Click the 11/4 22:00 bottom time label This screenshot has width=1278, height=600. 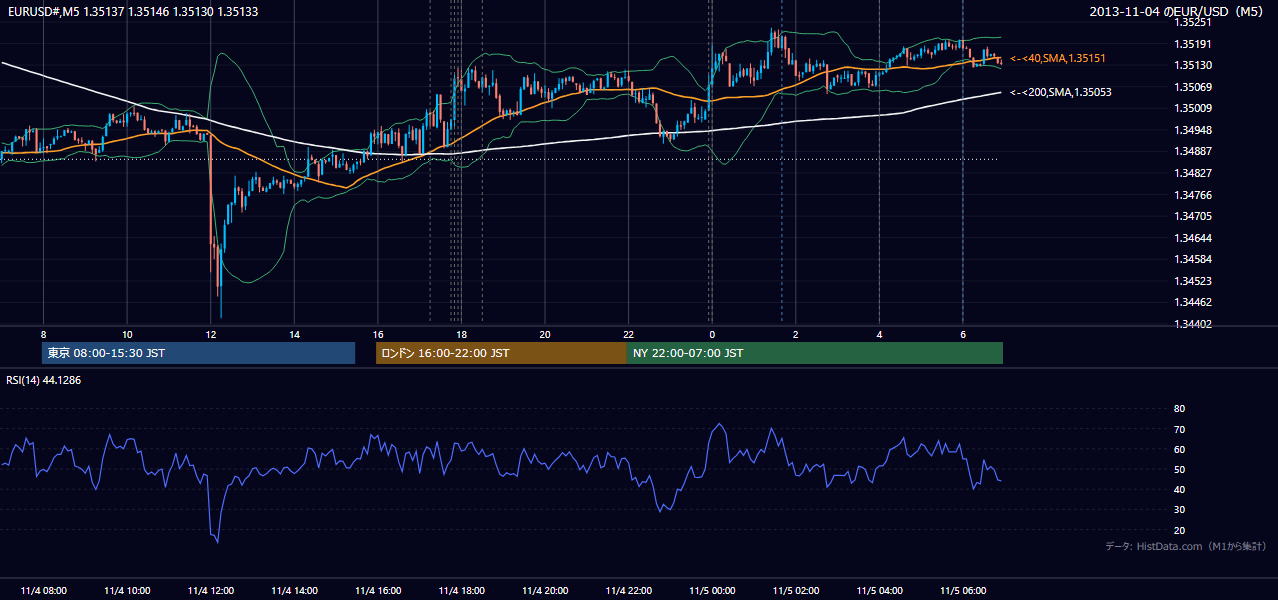click(x=628, y=591)
